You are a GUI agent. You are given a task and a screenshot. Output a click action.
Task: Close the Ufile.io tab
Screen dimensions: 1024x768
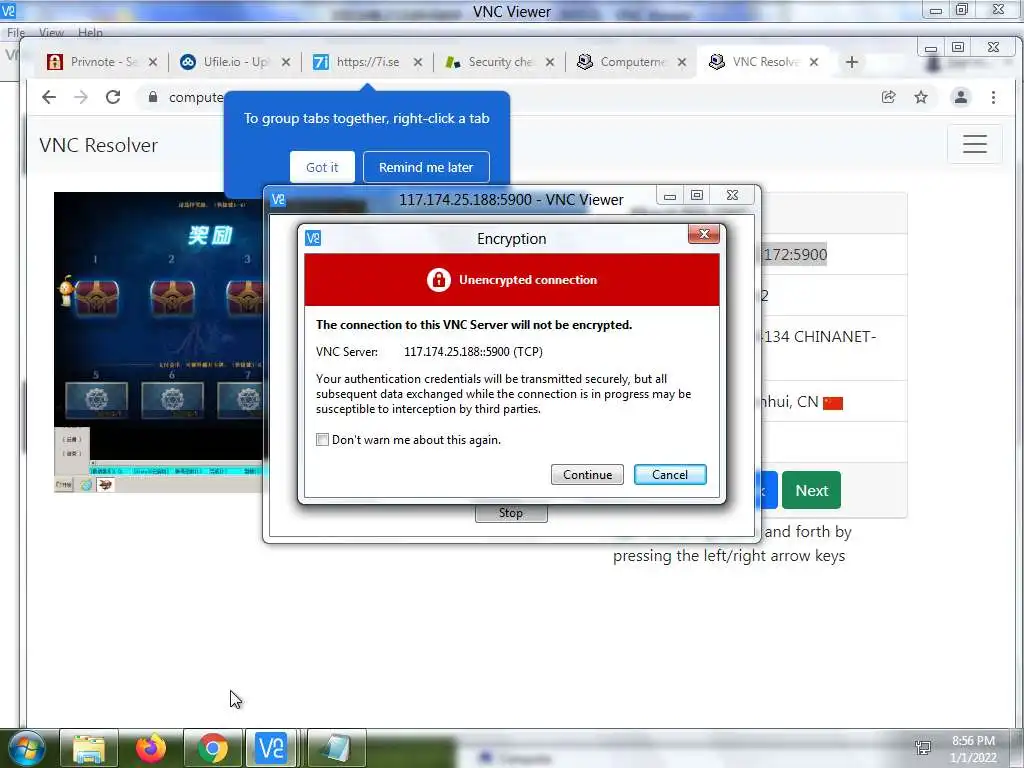[x=286, y=62]
